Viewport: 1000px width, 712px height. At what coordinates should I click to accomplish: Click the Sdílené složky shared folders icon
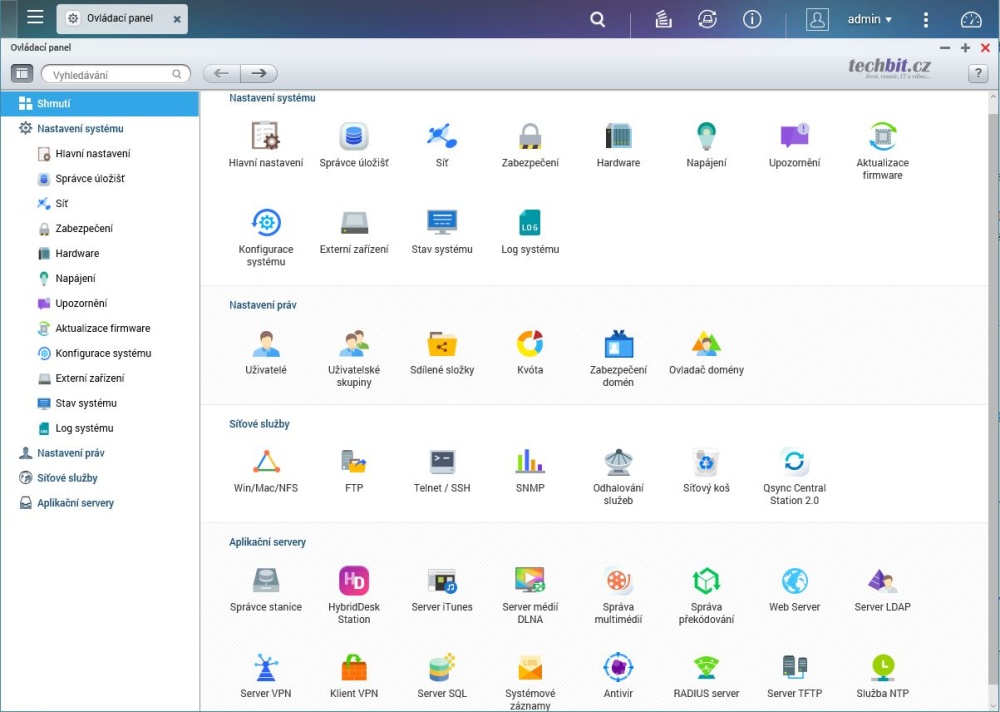442,345
